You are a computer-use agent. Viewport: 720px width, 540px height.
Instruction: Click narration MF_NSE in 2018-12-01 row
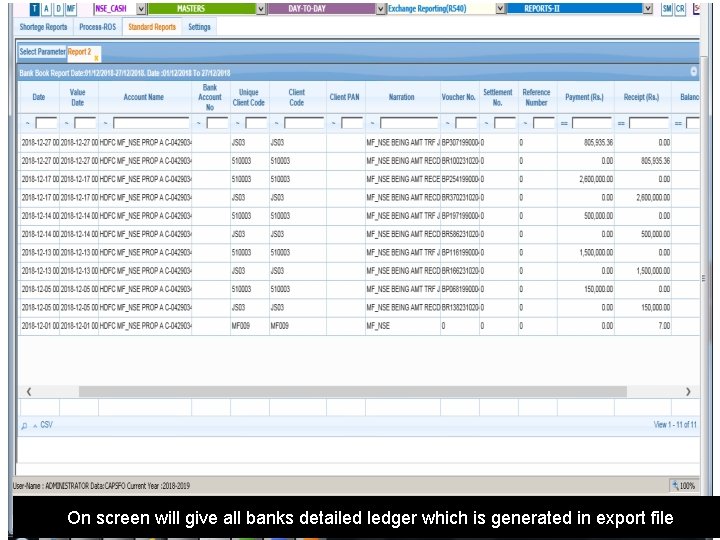click(x=378, y=326)
